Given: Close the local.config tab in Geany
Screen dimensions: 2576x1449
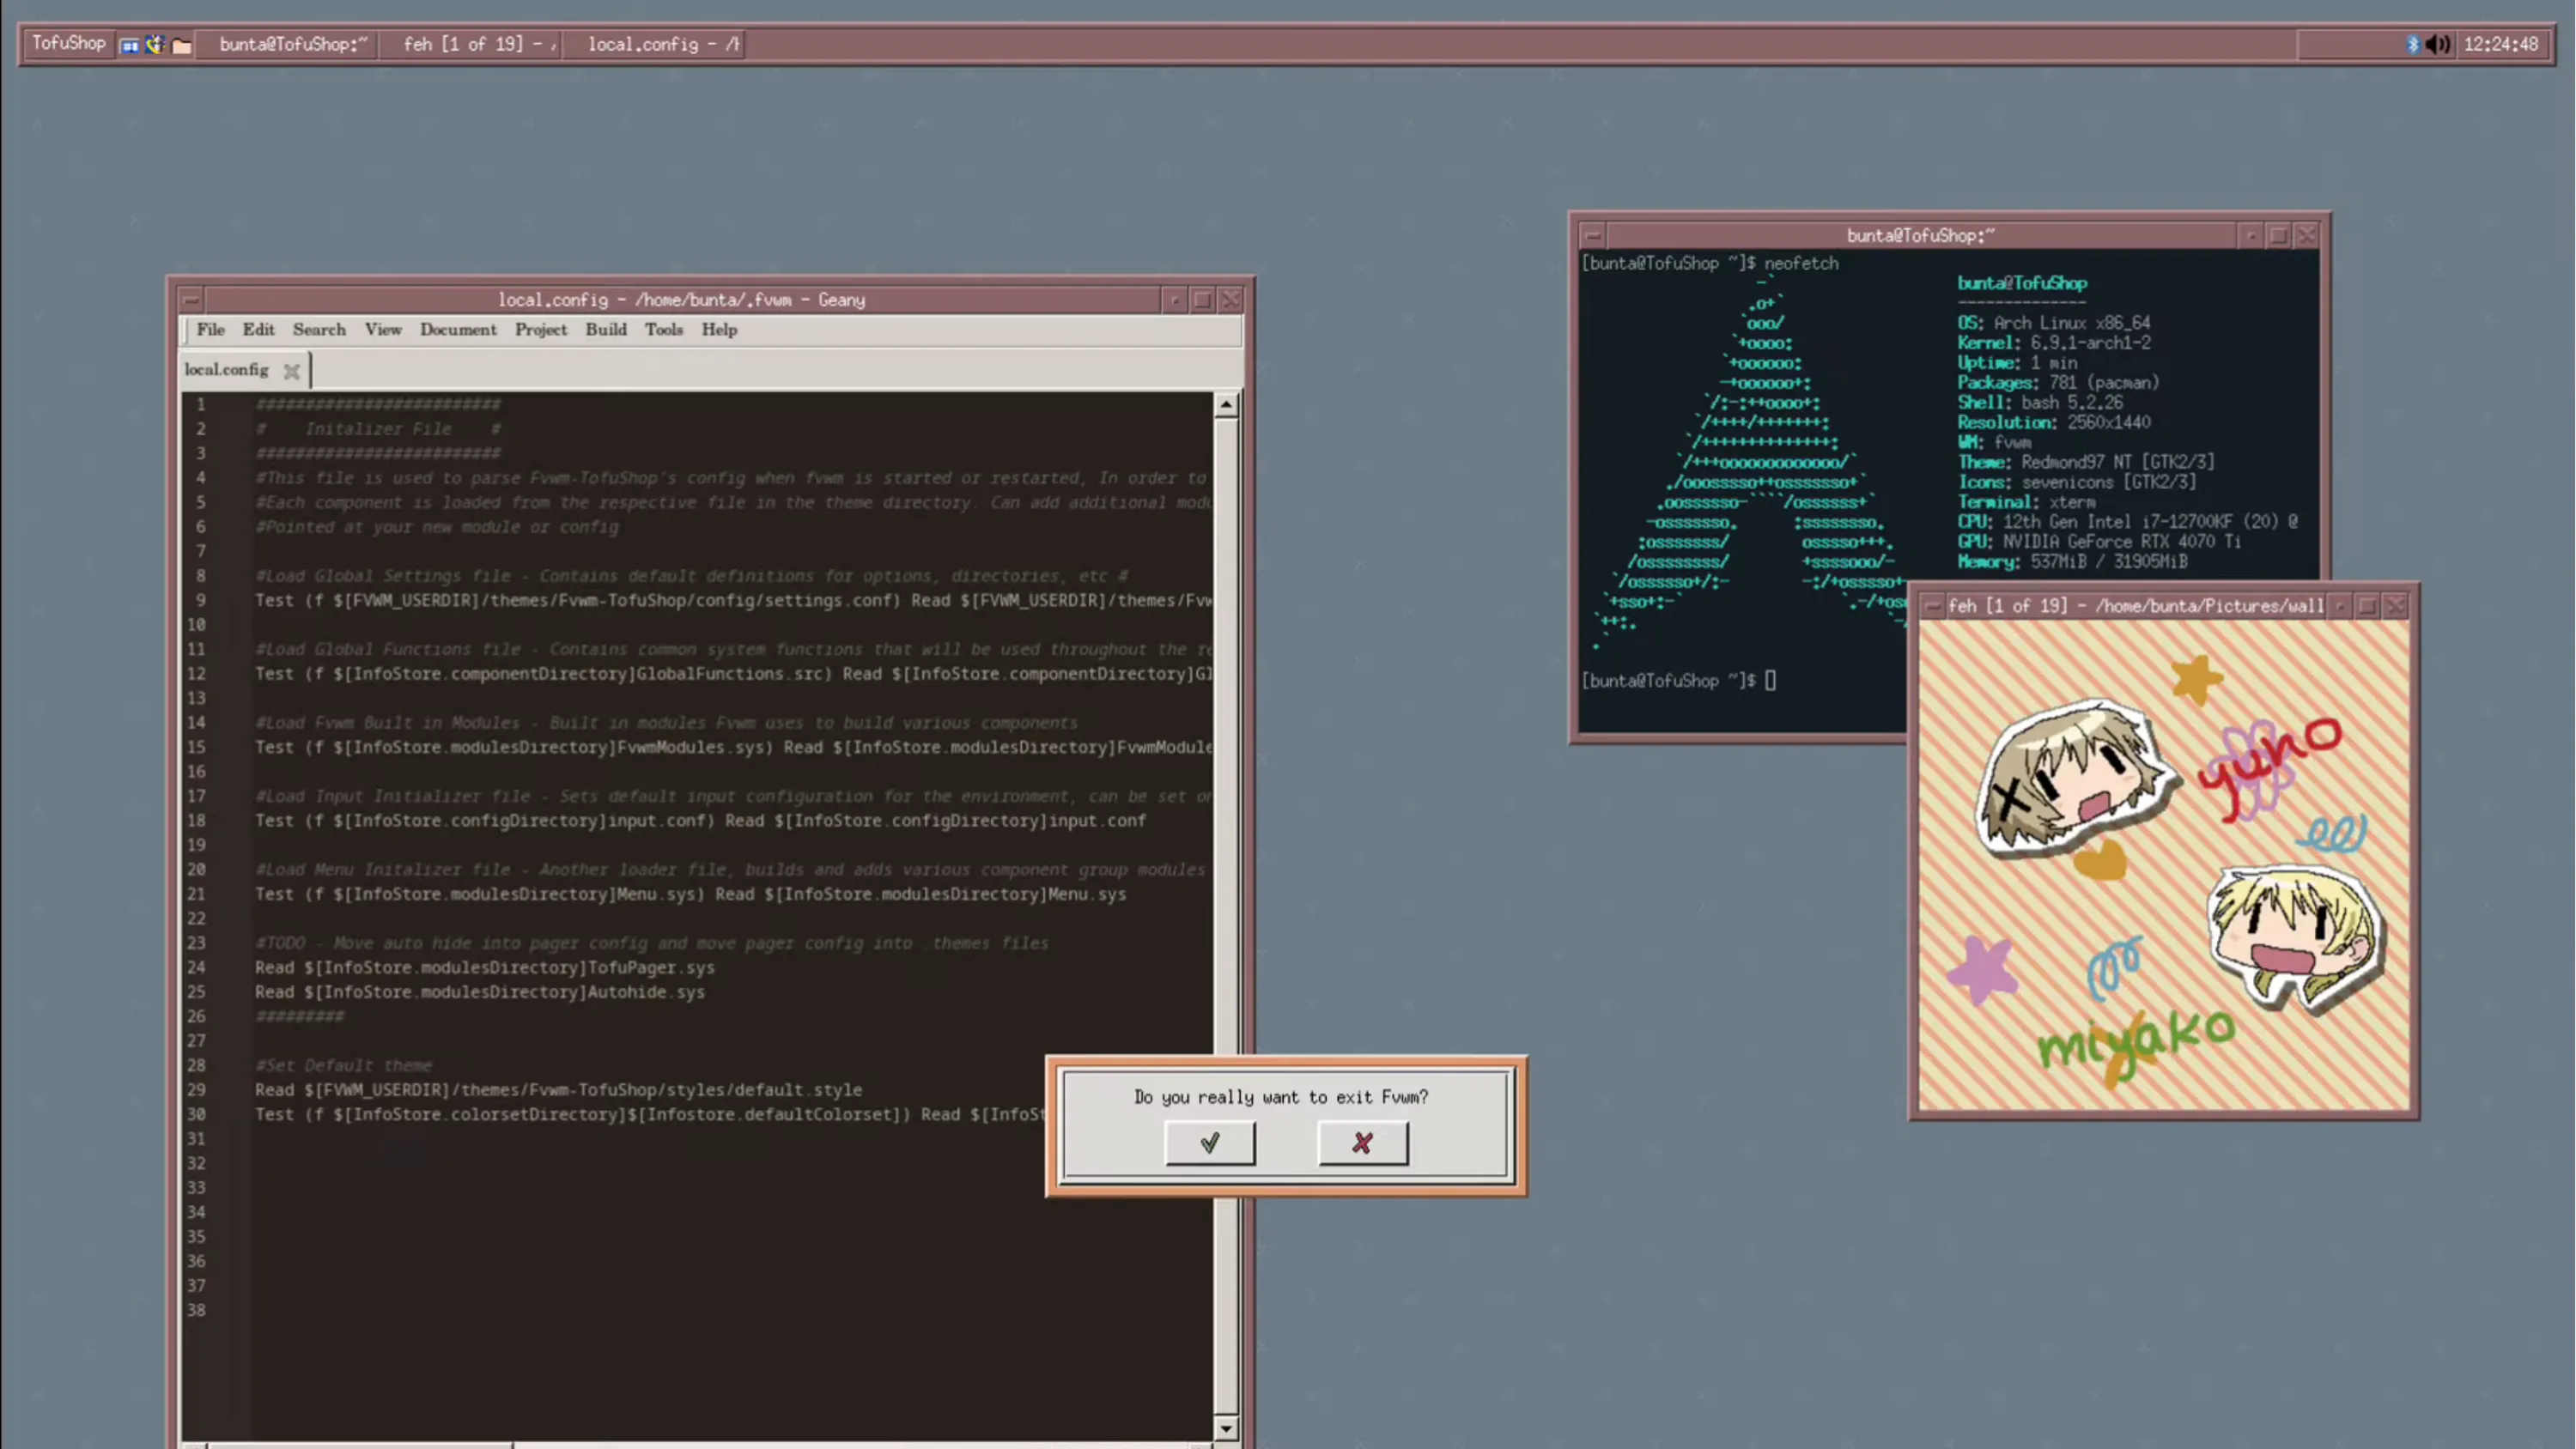Looking at the screenshot, I should pyautogui.click(x=291, y=371).
